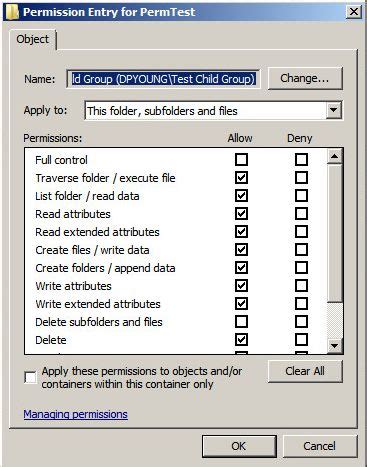367x467 pixels.
Task: Click the permissions list scrollbar thumb
Action: point(334,233)
